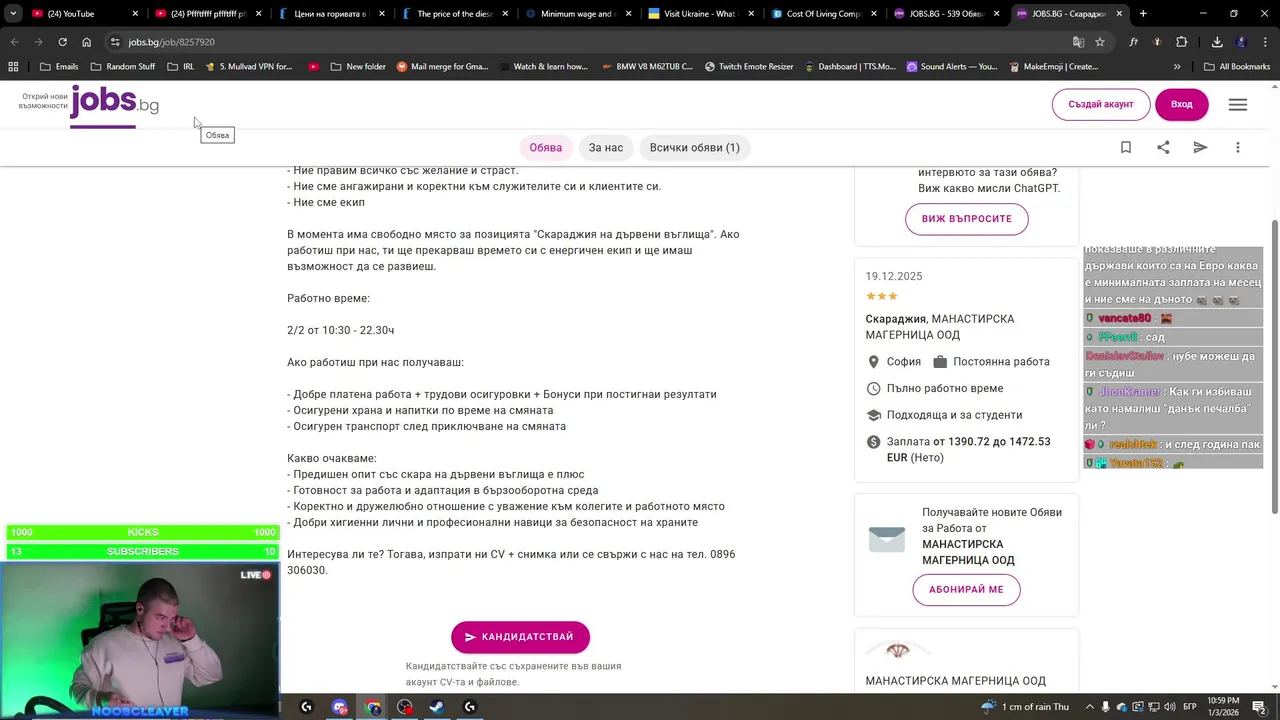Screen dimensions: 1280x720
Task: Click the YouTube shortcut icon in bookmarks bar
Action: click(313, 67)
